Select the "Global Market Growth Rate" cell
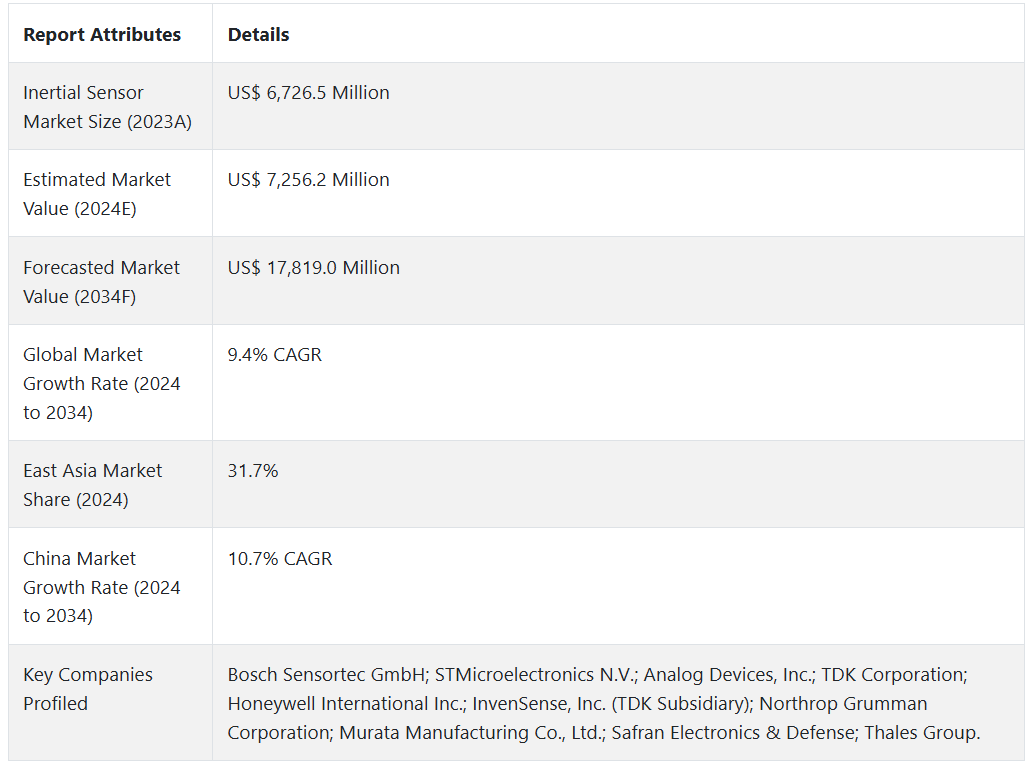1031x769 pixels. 101,383
